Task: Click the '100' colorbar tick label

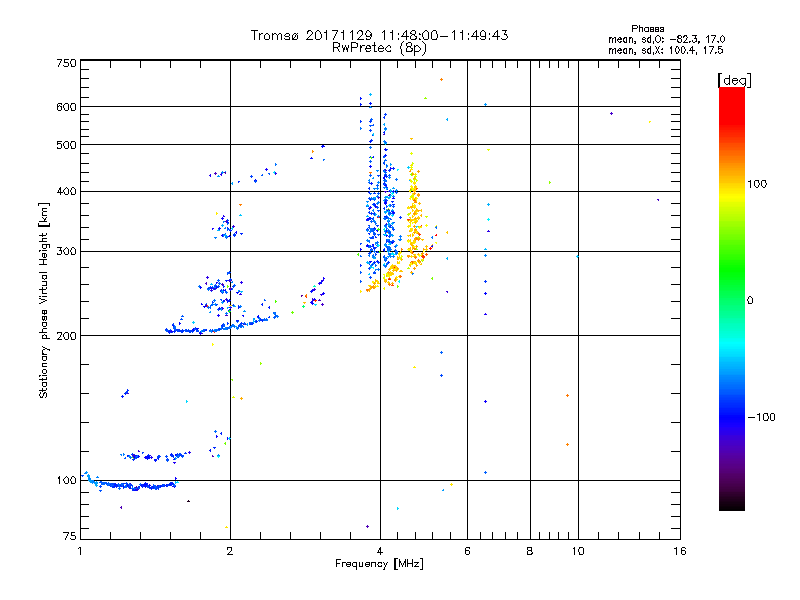Action: coord(757,184)
